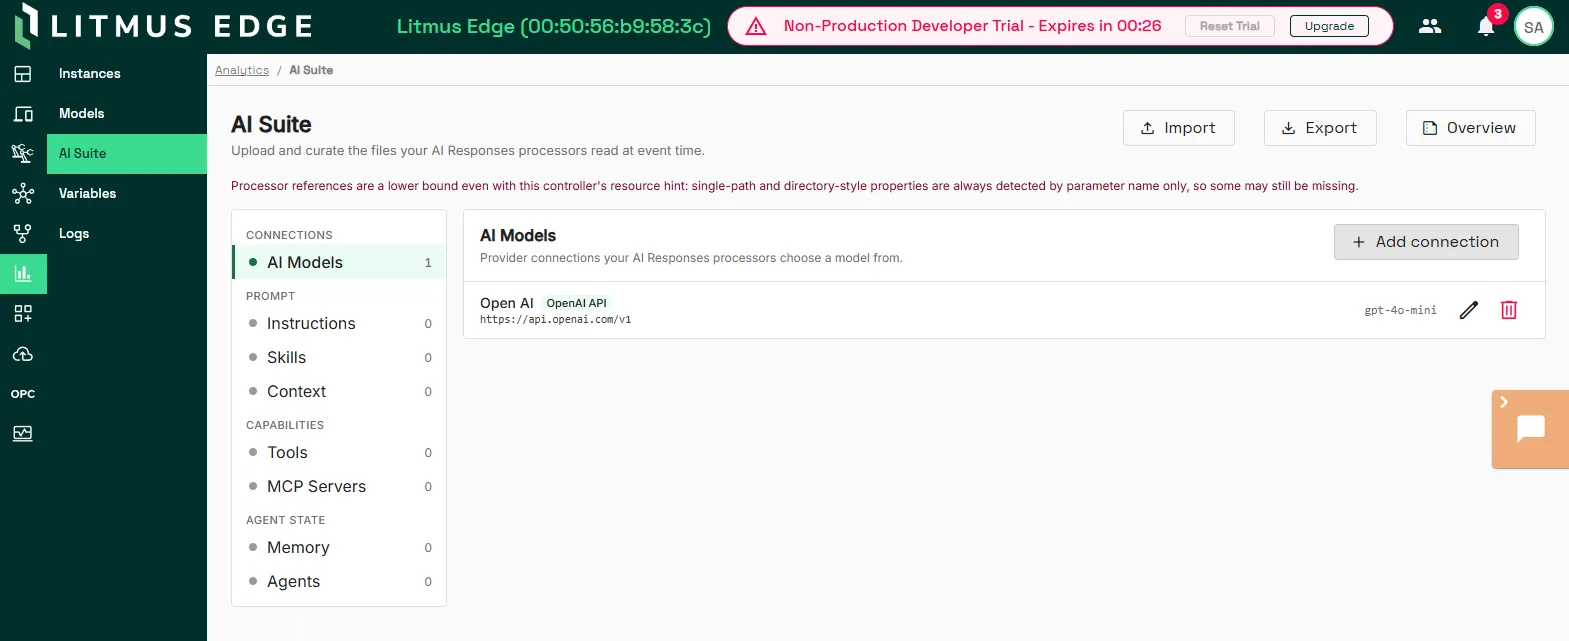Image resolution: width=1569 pixels, height=641 pixels.
Task: Open the Logs sidebar icon
Action: (23, 234)
